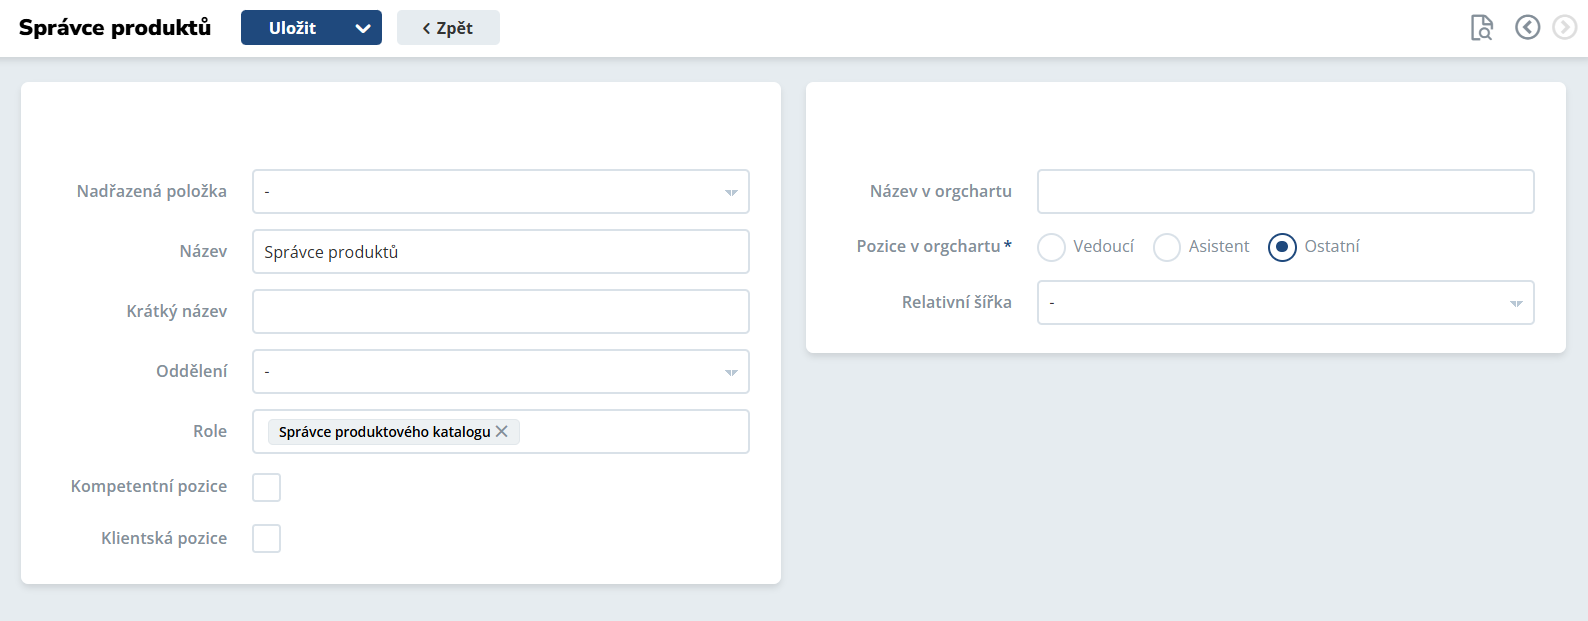Click the Uložit save button
The height and width of the screenshot is (621, 1588).
coord(292,28)
